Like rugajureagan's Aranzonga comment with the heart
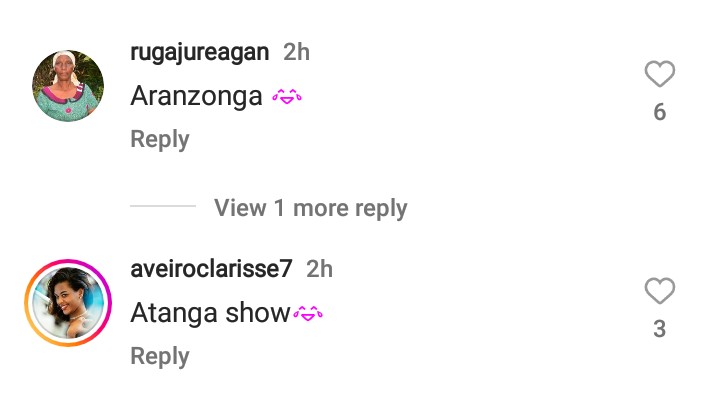 coord(659,73)
